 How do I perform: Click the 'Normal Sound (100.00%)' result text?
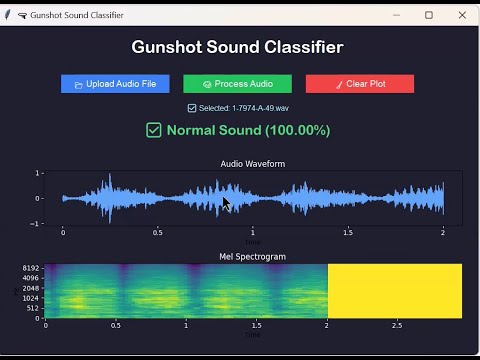(248, 130)
